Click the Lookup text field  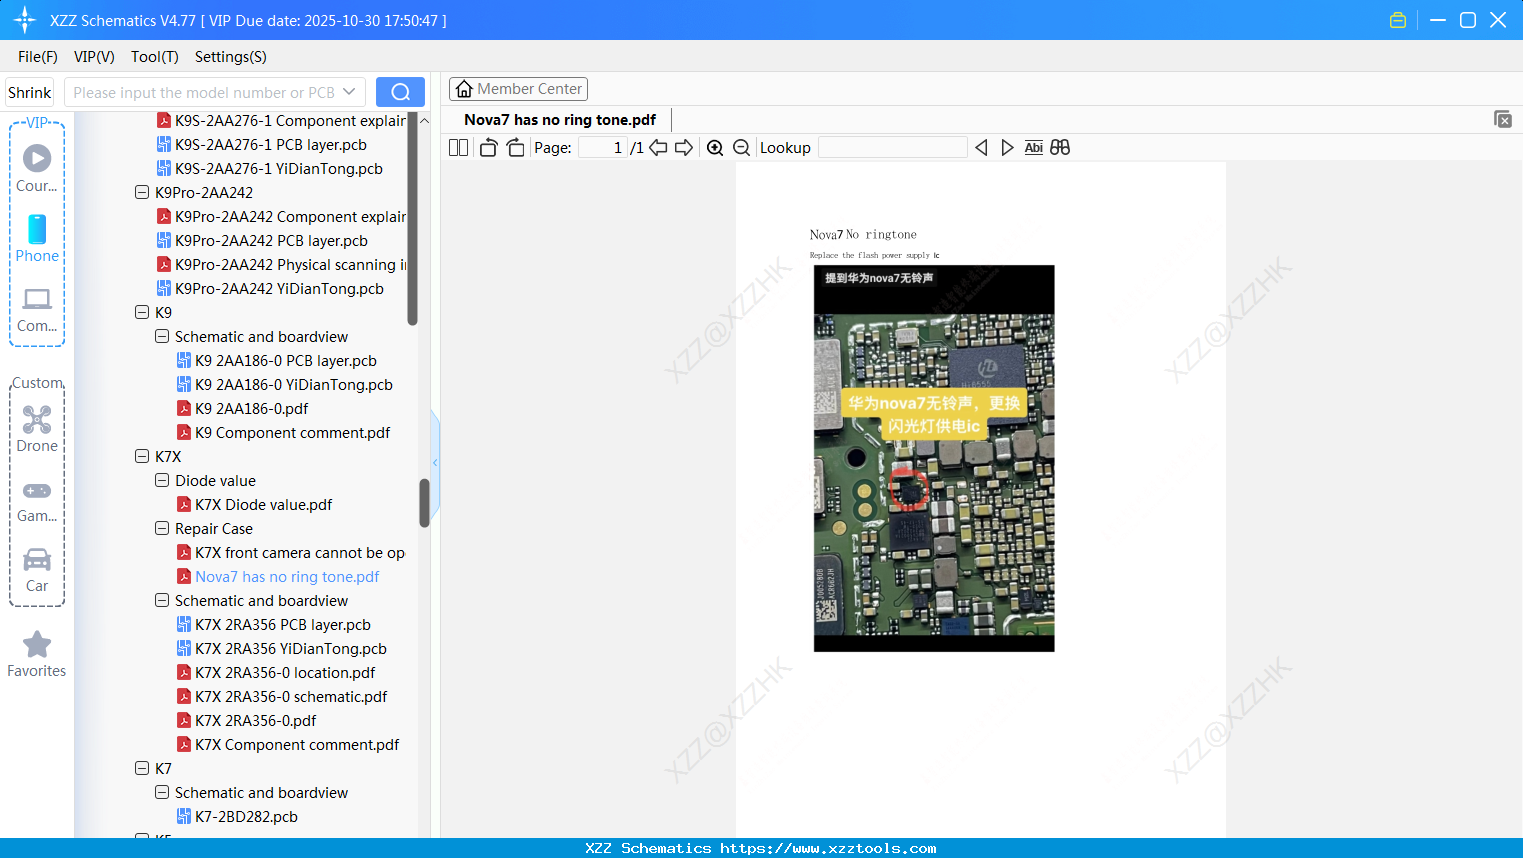click(x=892, y=148)
